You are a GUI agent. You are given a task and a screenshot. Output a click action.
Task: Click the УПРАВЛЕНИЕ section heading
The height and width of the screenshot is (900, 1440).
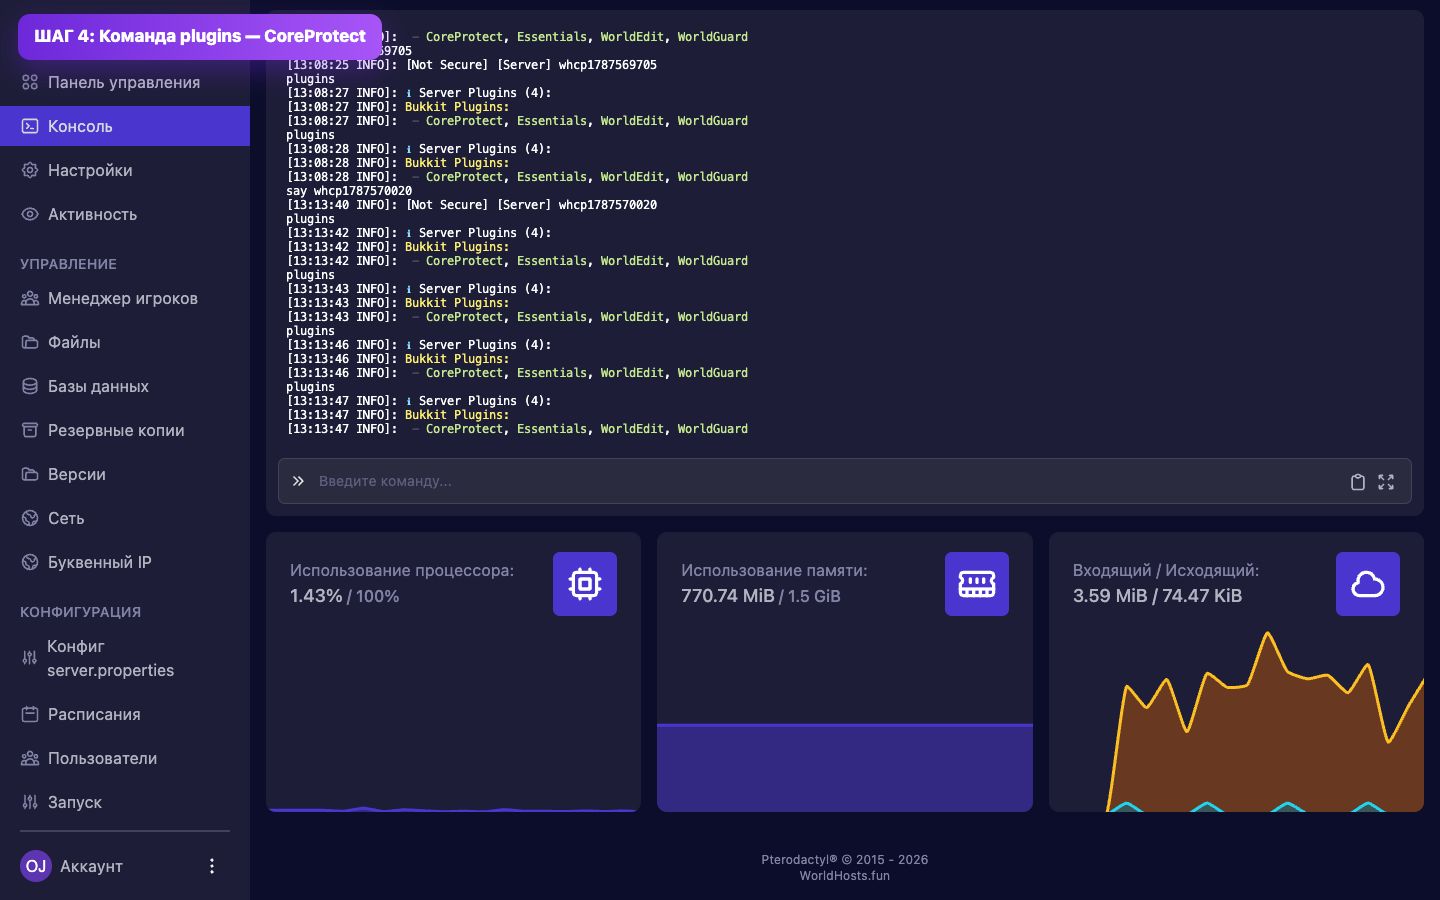[68, 264]
